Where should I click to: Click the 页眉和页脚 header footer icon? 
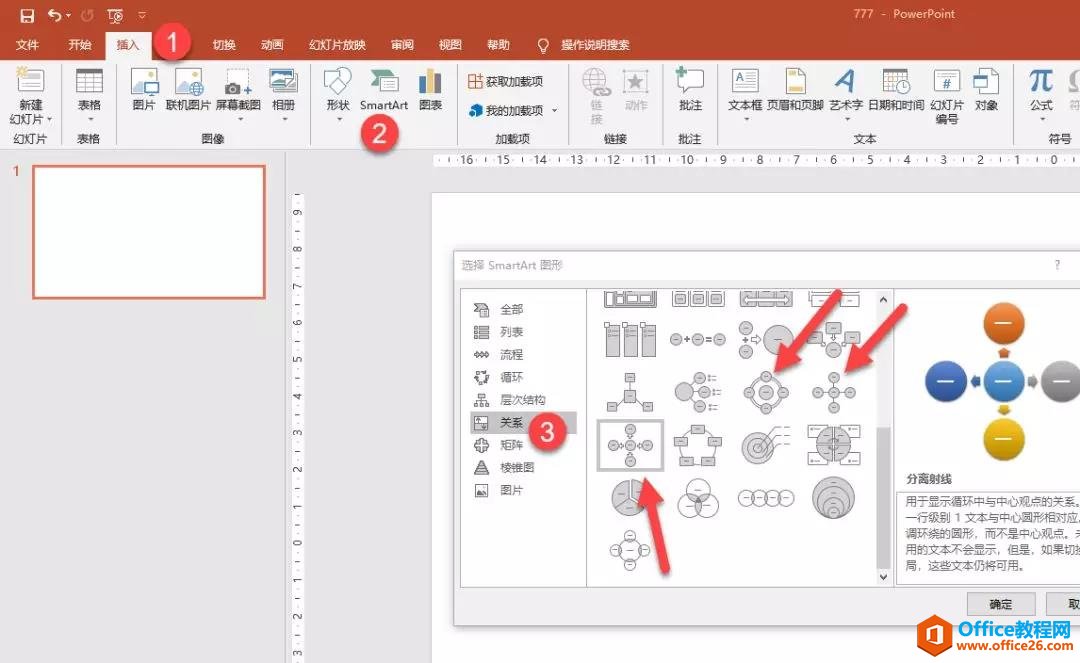coord(795,89)
